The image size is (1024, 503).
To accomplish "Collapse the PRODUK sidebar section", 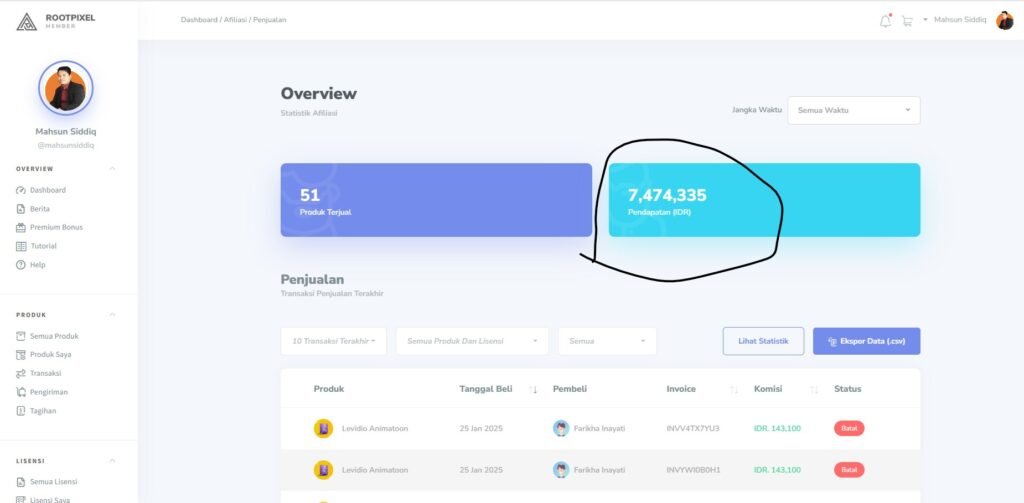I will (x=112, y=315).
